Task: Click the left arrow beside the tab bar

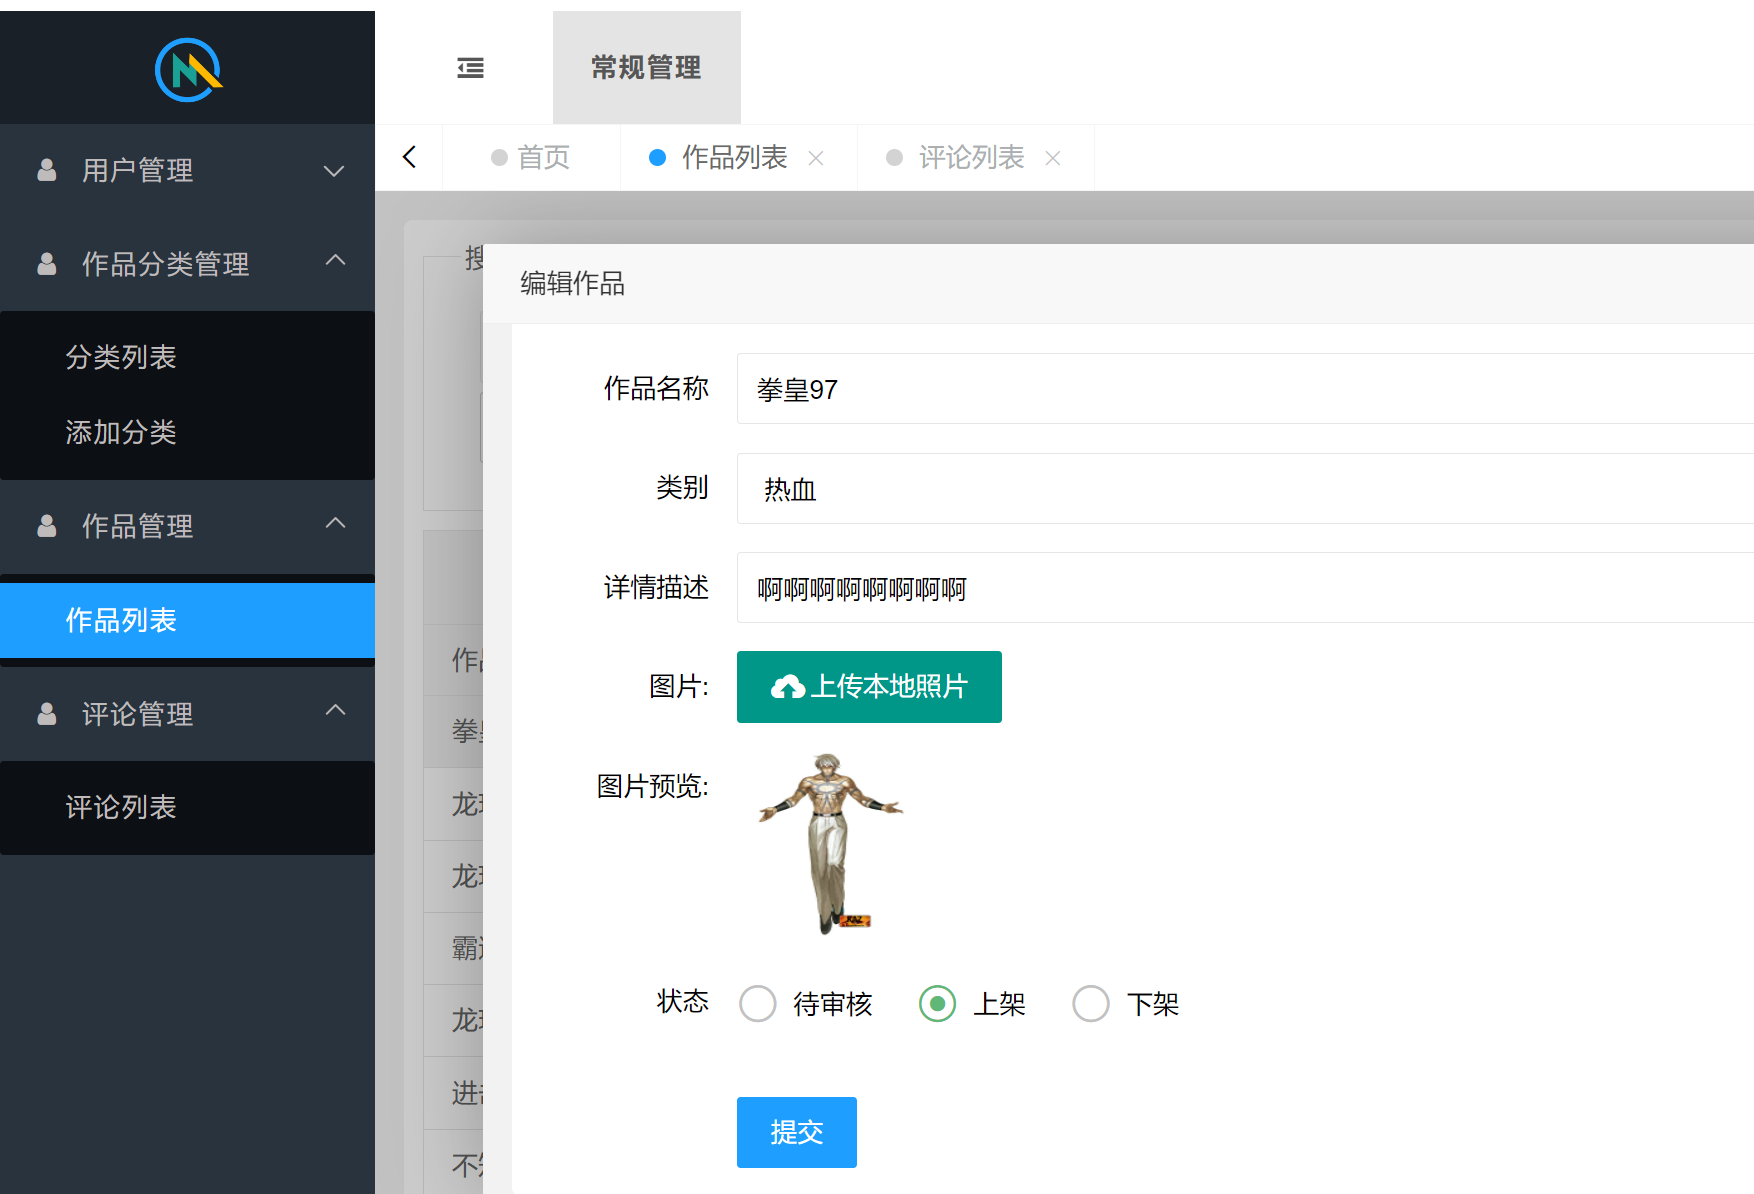Action: [409, 157]
